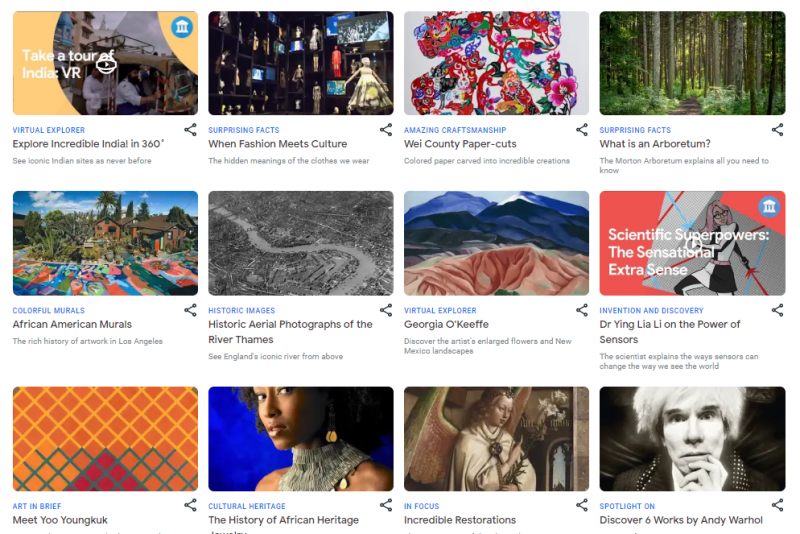Viewport: 800px width, 534px height.
Task: Play the Scientific Superpowers video
Action: coord(693,244)
